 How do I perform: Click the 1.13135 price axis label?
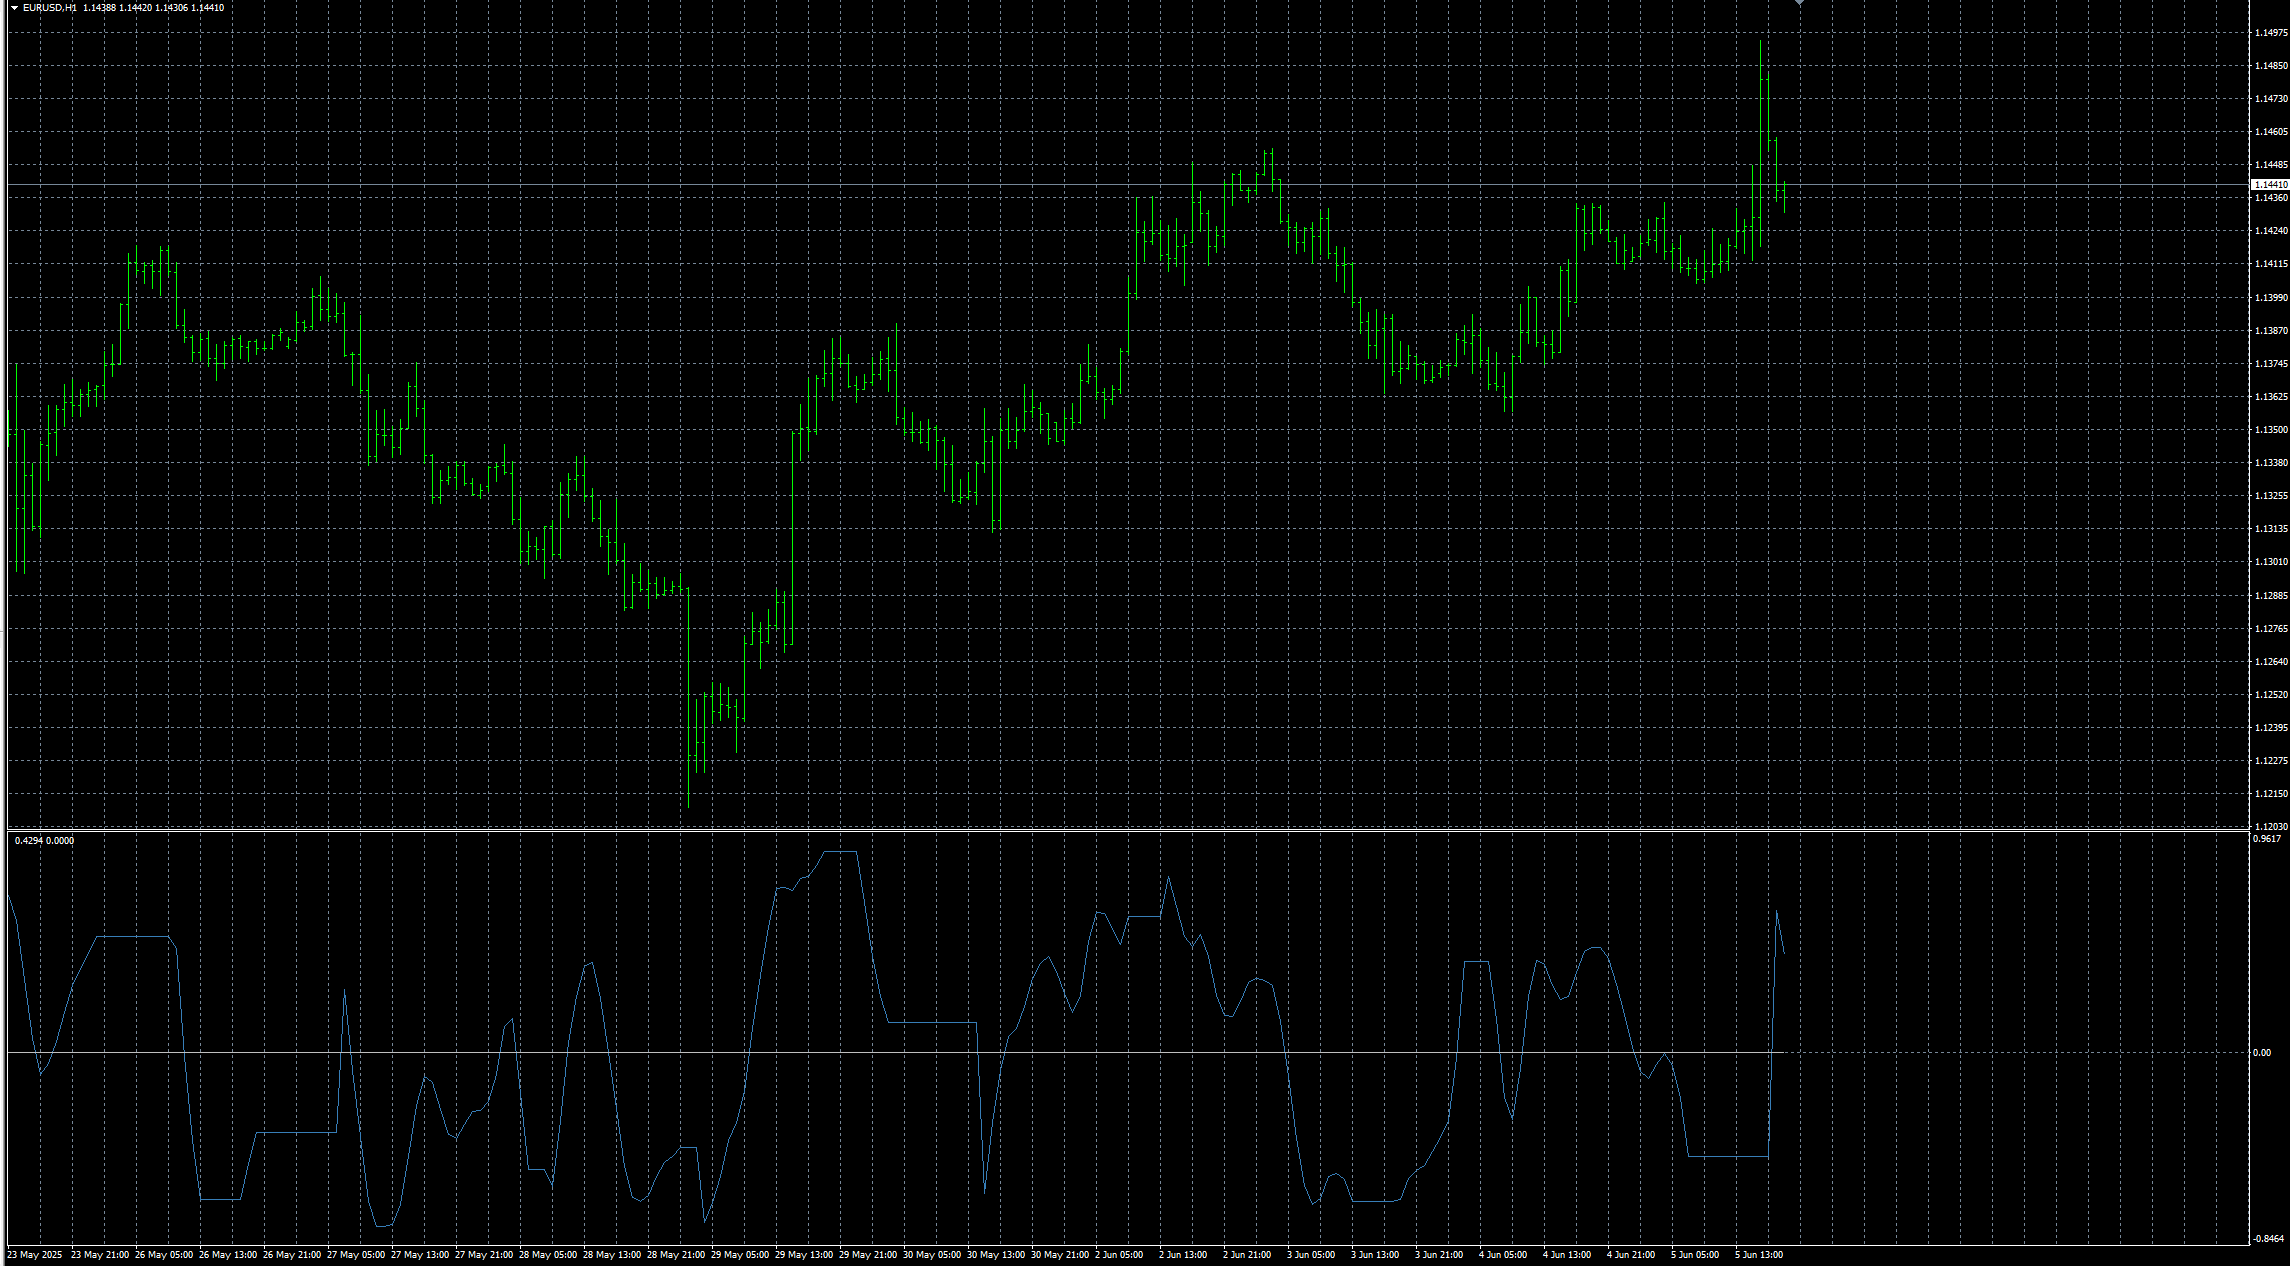(2271, 529)
